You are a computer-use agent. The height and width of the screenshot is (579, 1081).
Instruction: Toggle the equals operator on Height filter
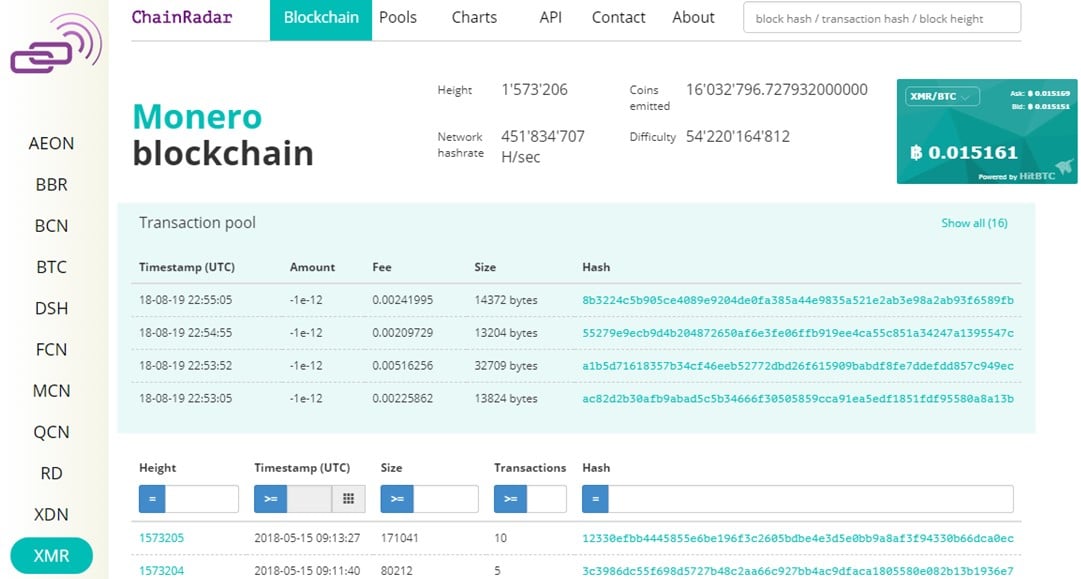(x=152, y=499)
